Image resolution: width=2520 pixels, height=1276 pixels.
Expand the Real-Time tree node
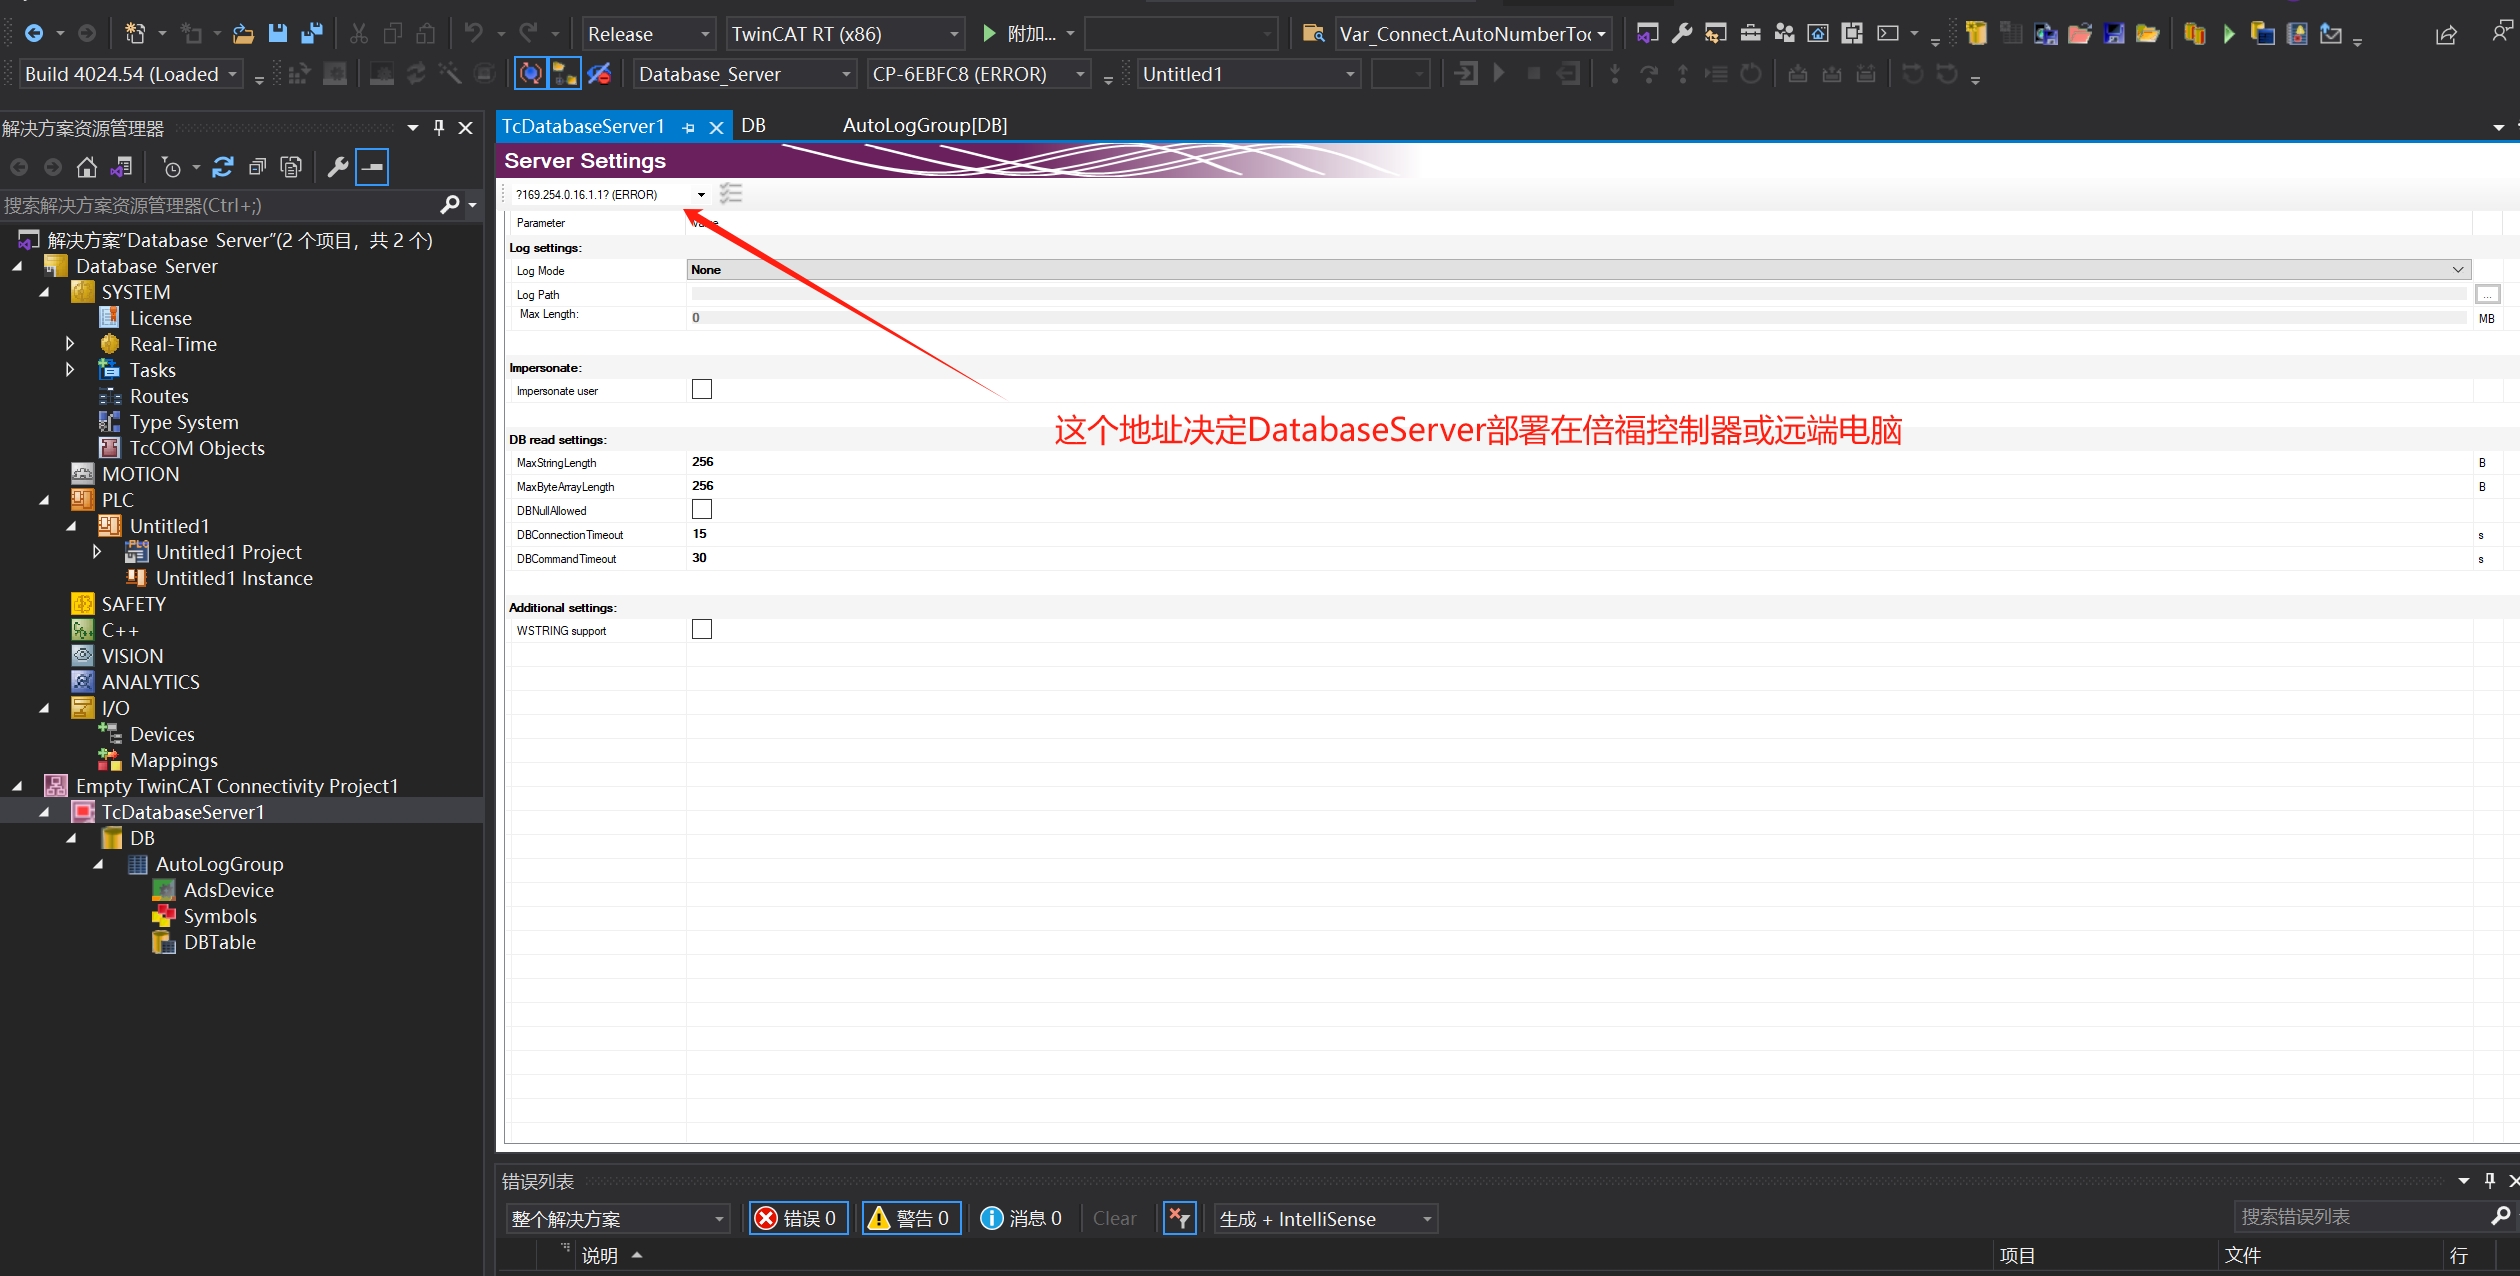pos(70,344)
